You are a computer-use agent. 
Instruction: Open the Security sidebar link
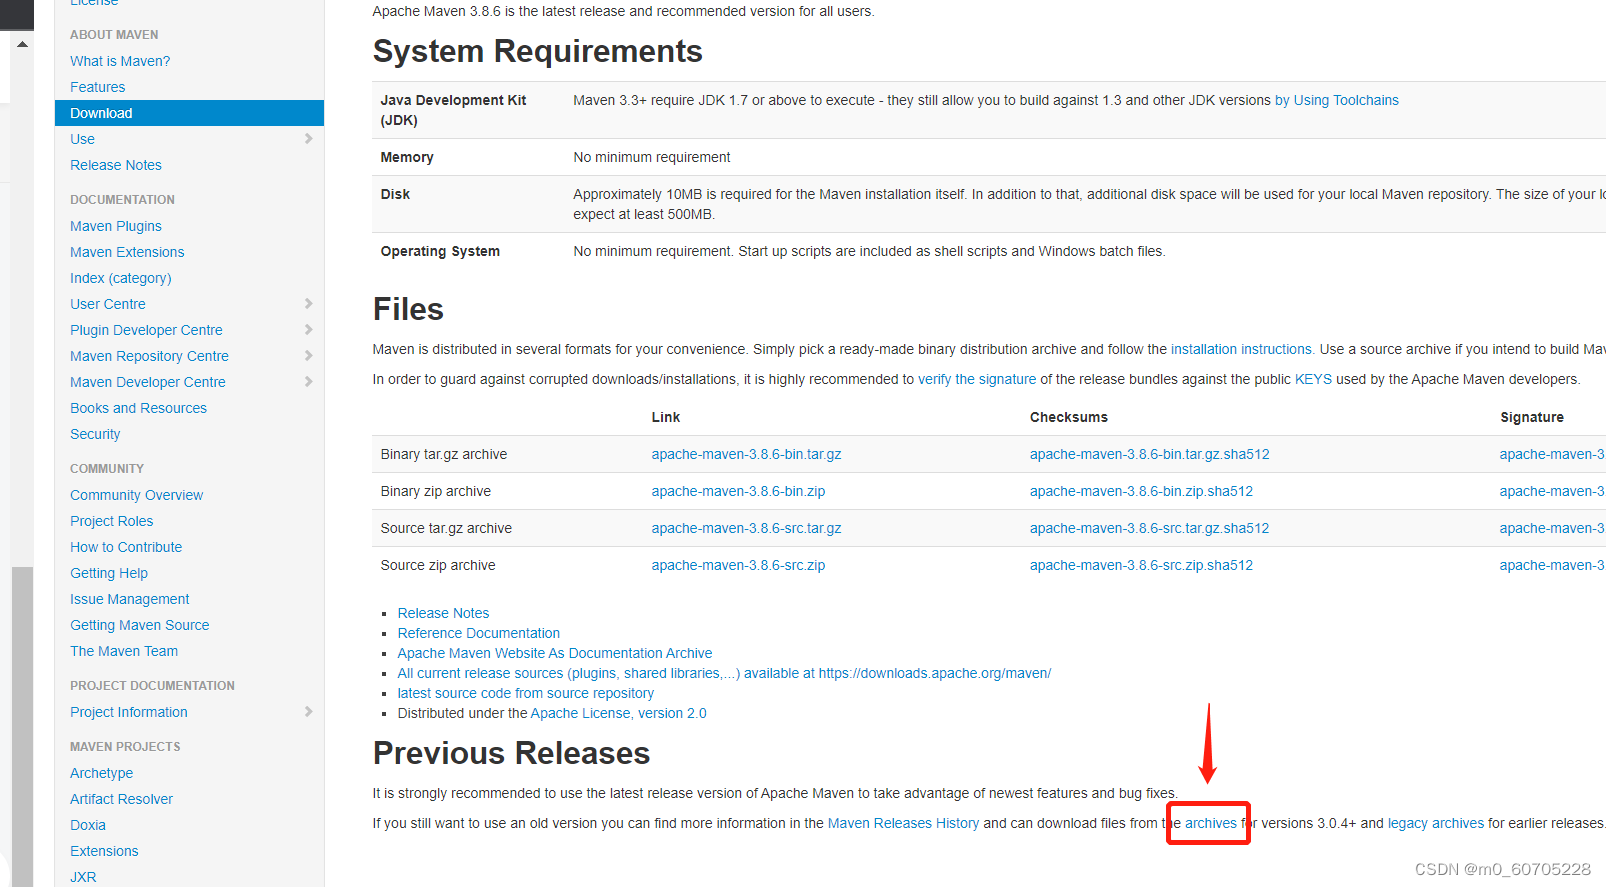tap(95, 434)
